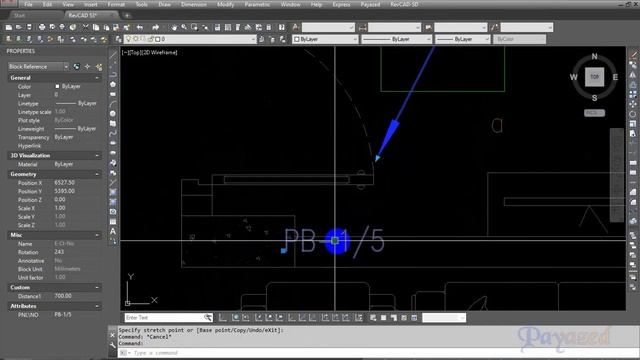Click the Quick Select icon in Properties
This screenshot has width=640, height=360.
[x=98, y=67]
